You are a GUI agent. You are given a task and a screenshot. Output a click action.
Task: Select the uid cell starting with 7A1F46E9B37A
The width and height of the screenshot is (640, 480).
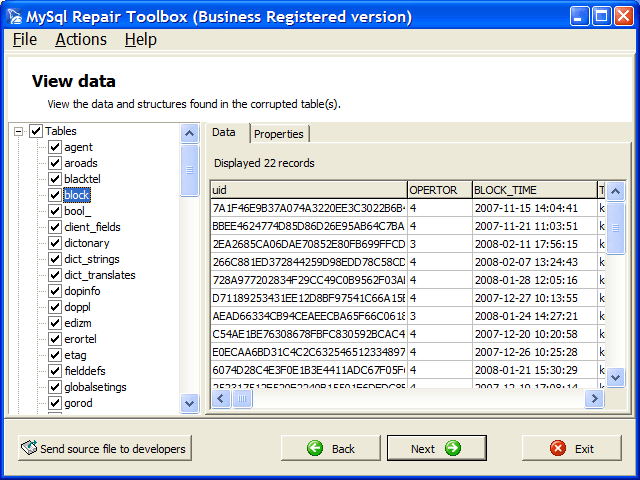point(309,208)
